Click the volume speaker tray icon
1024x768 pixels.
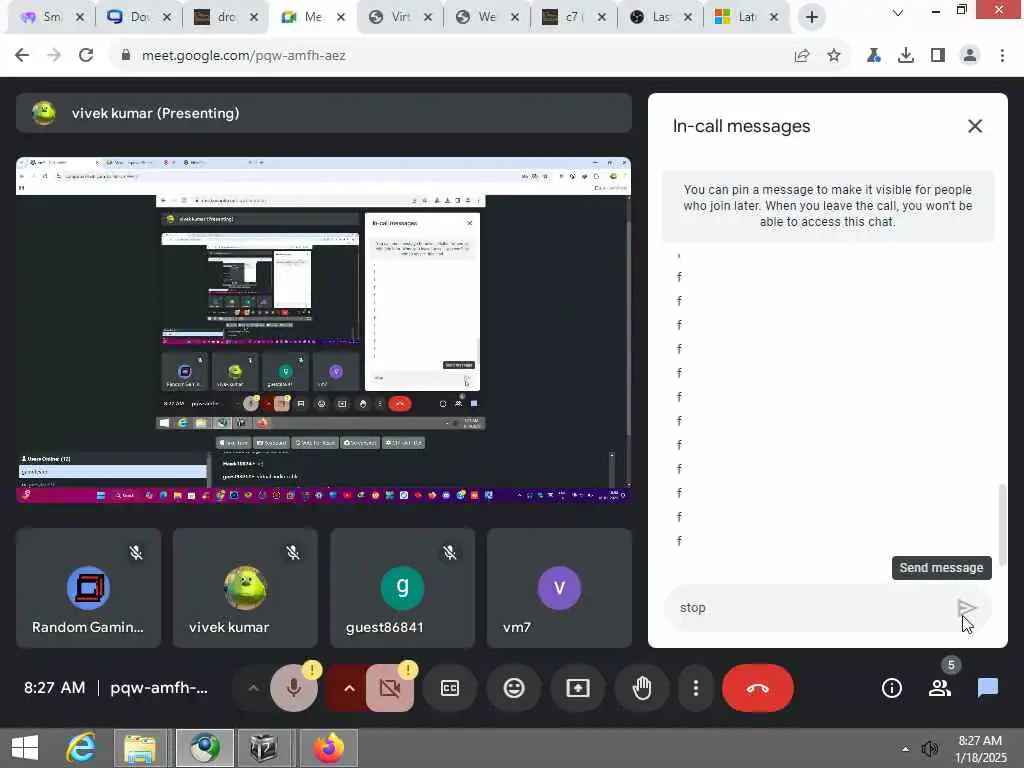point(929,749)
